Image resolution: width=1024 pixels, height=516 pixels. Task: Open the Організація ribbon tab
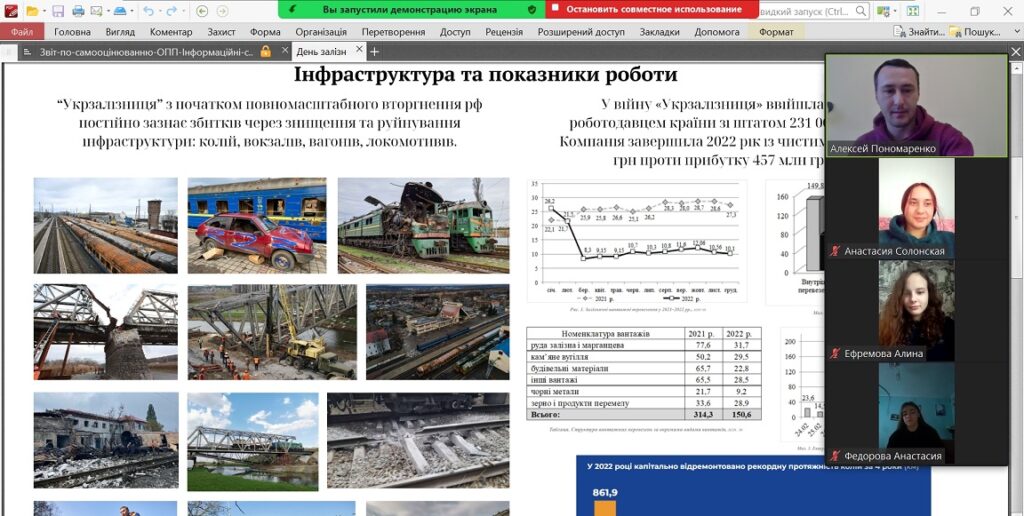(321, 31)
